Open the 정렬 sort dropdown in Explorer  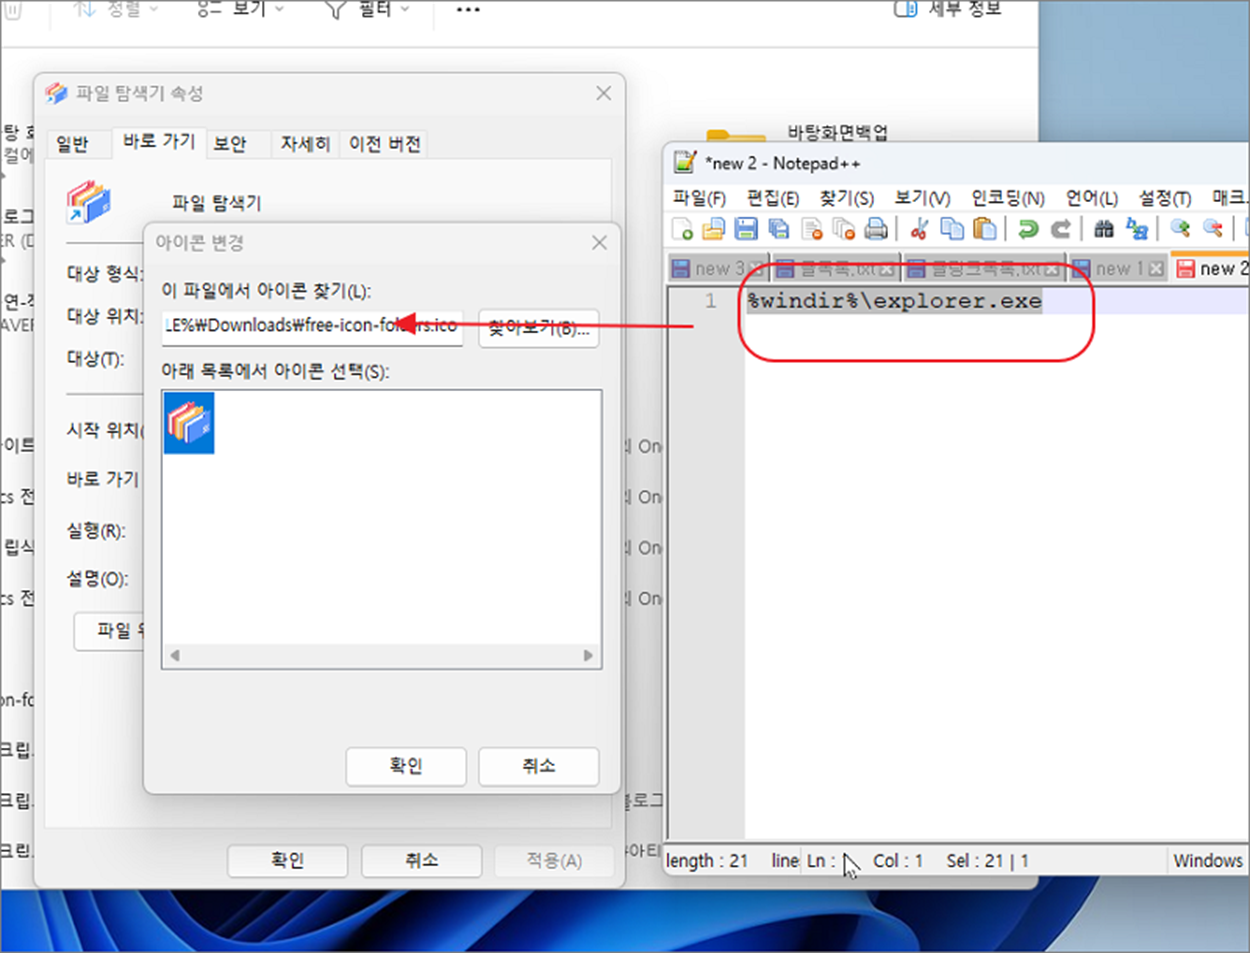(x=117, y=9)
